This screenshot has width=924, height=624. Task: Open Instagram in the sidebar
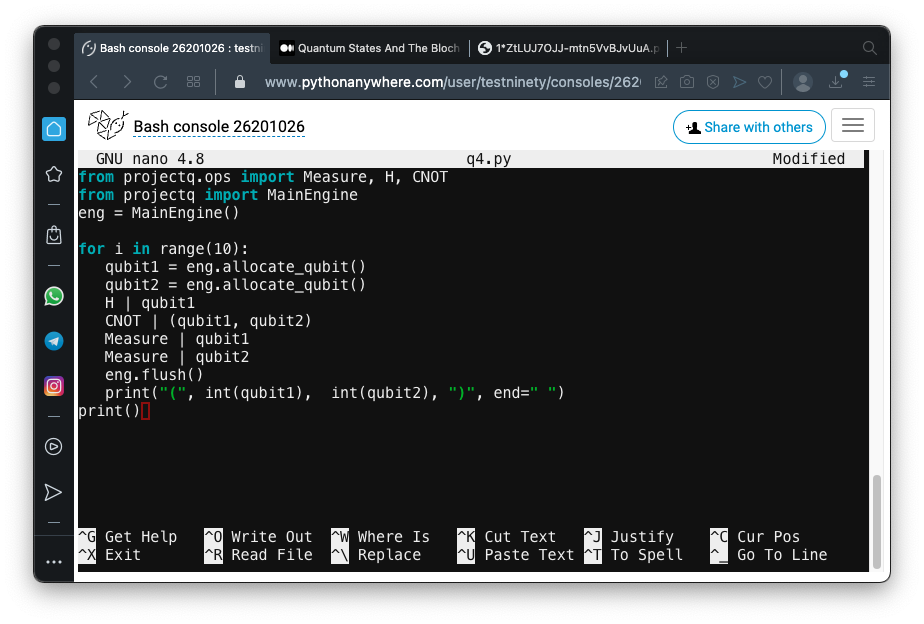point(54,387)
